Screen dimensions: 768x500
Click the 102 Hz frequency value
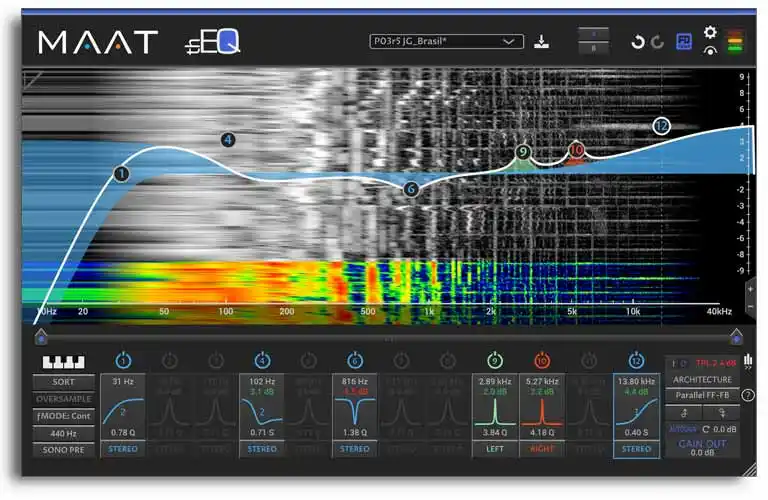click(x=262, y=381)
